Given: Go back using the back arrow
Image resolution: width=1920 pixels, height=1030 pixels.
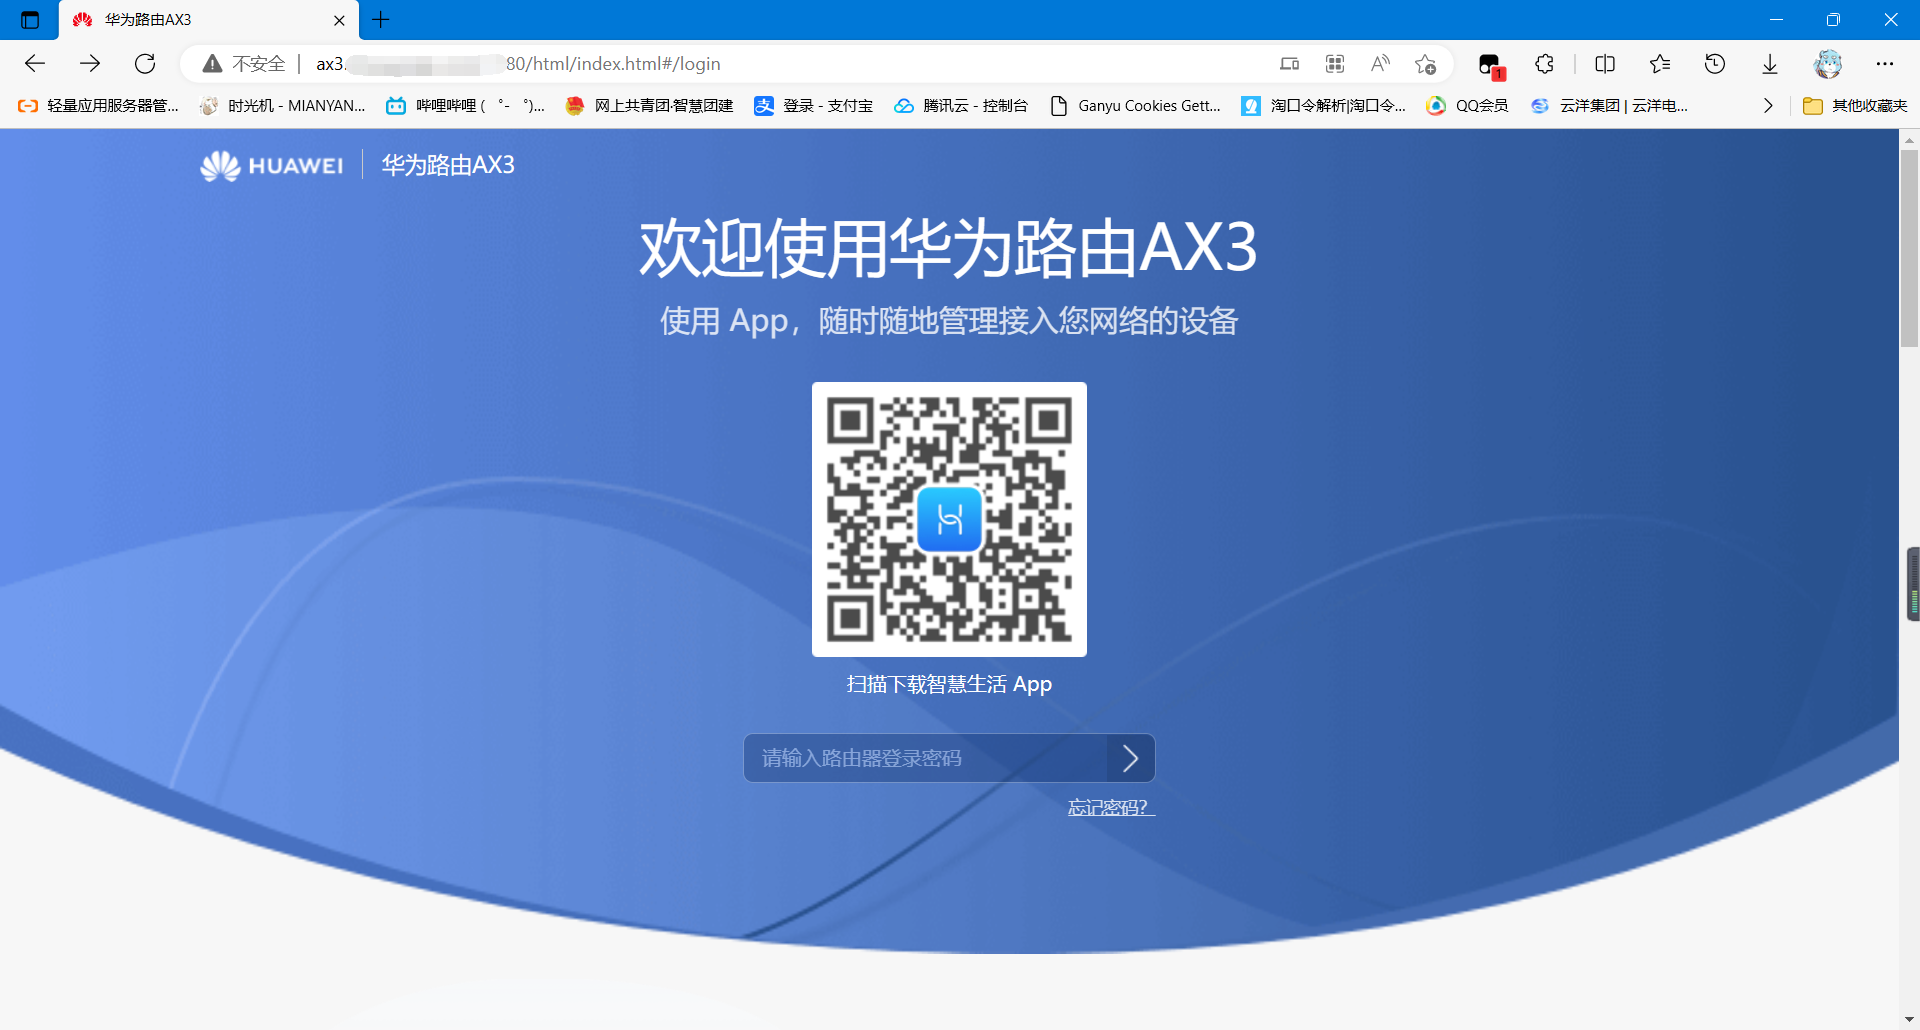Looking at the screenshot, I should [x=35, y=64].
